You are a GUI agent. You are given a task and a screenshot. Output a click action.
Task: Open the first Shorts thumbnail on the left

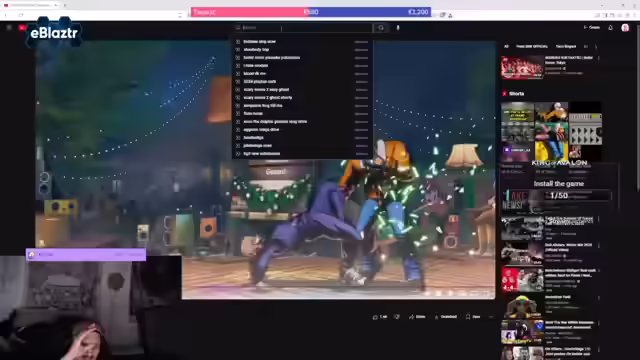pos(517,131)
